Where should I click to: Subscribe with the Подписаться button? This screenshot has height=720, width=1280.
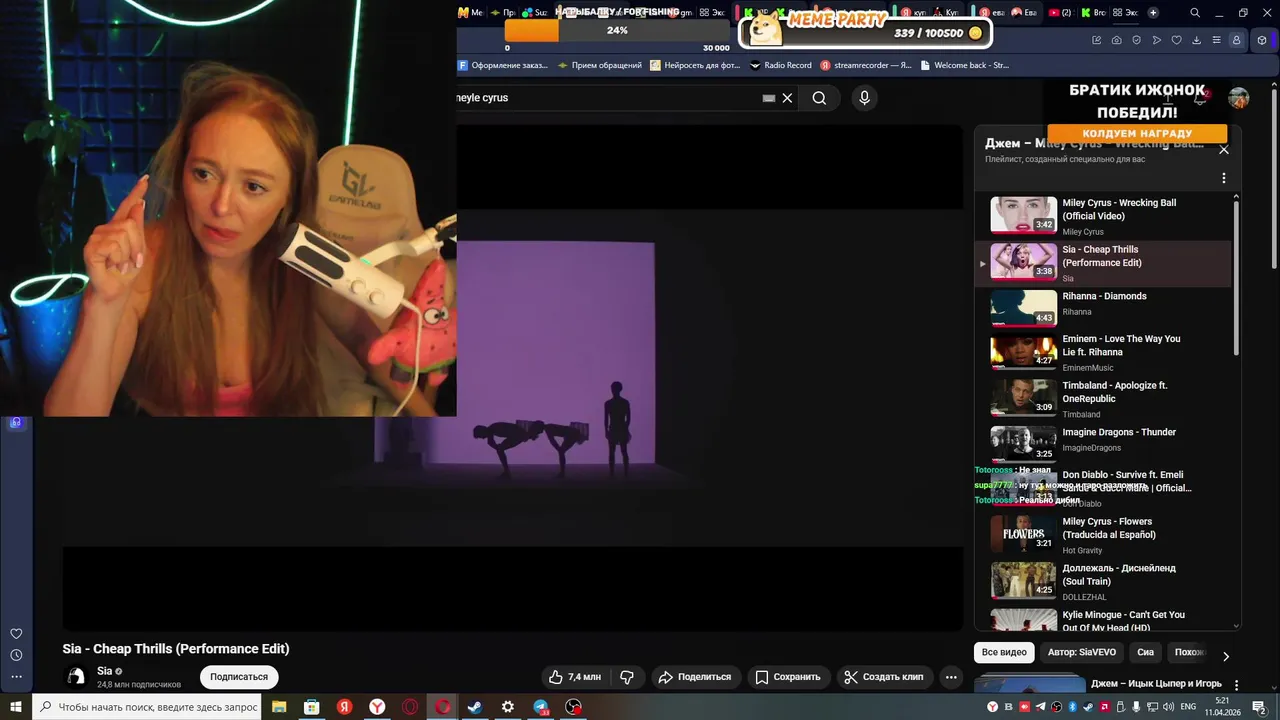[x=239, y=677]
